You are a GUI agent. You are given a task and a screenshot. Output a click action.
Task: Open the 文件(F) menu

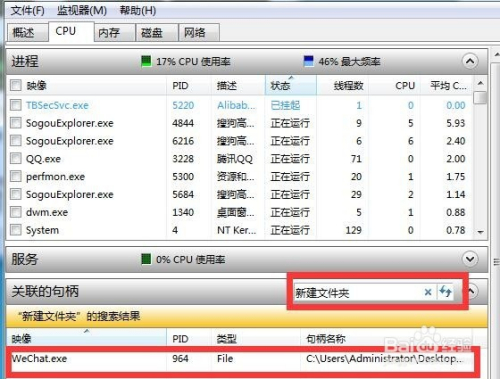pyautogui.click(x=27, y=11)
